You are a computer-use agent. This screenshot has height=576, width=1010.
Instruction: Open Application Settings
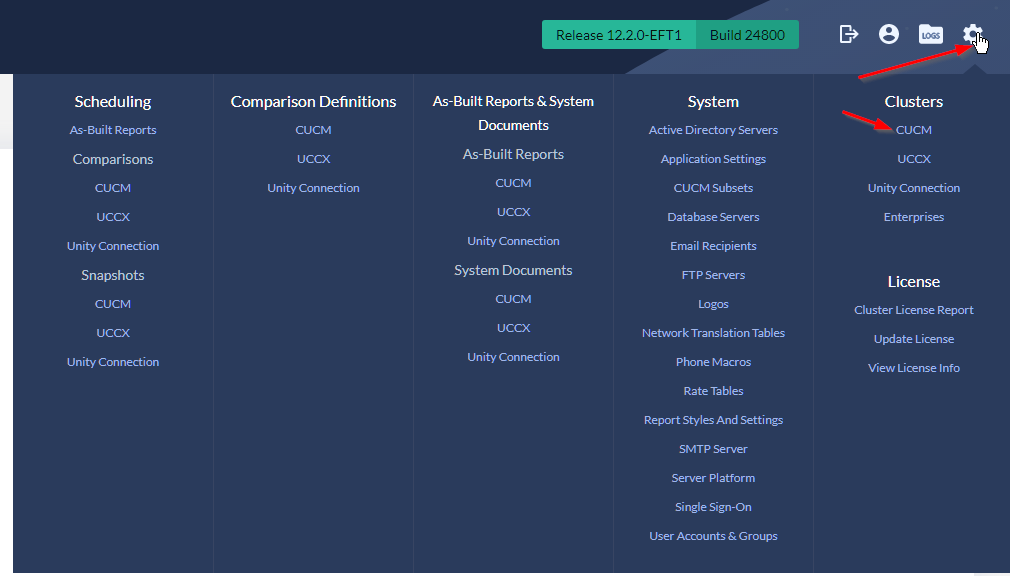(713, 158)
